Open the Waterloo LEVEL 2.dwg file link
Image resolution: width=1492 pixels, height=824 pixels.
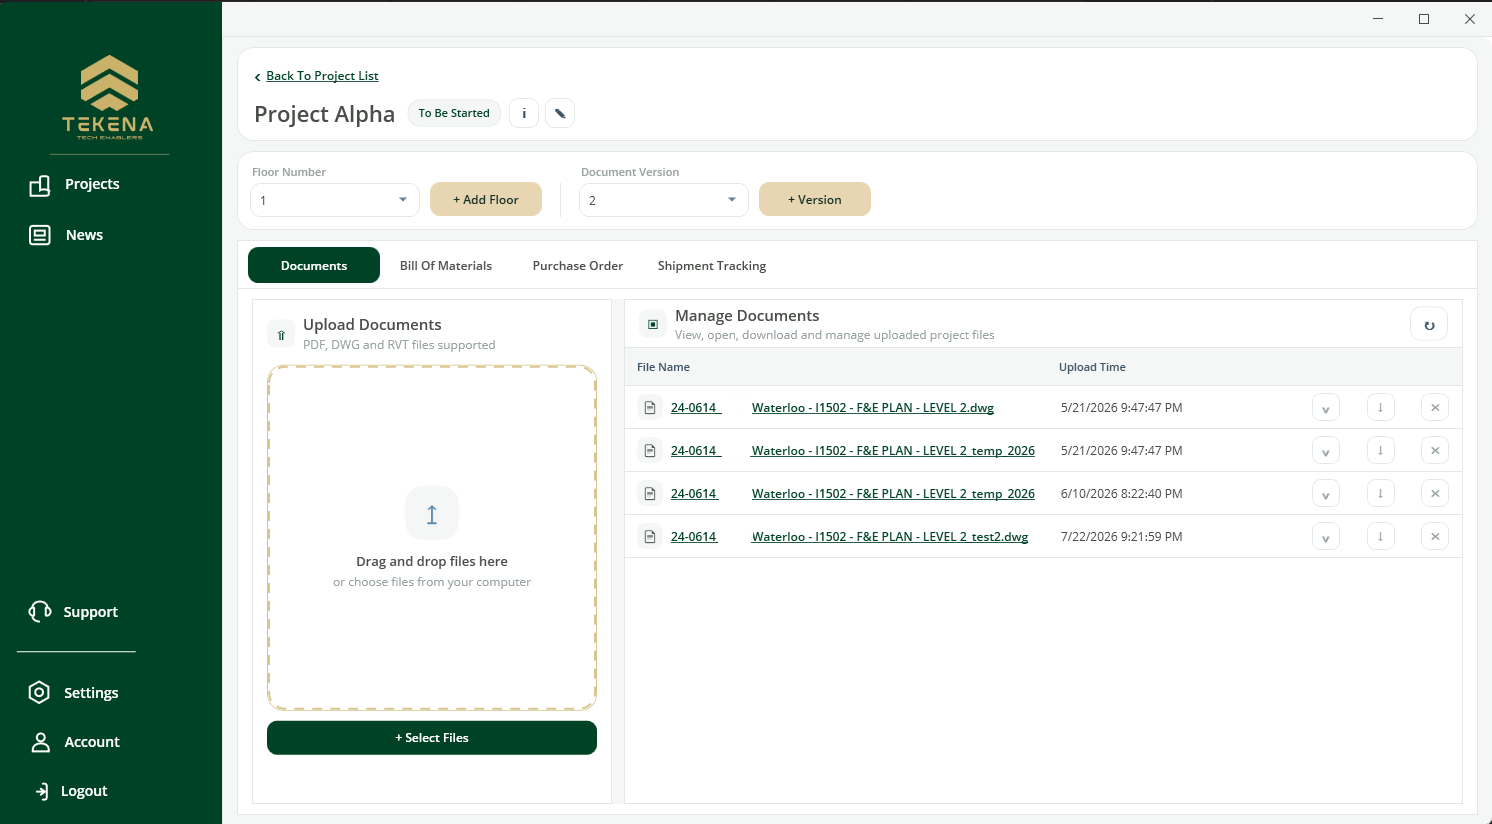[873, 408]
